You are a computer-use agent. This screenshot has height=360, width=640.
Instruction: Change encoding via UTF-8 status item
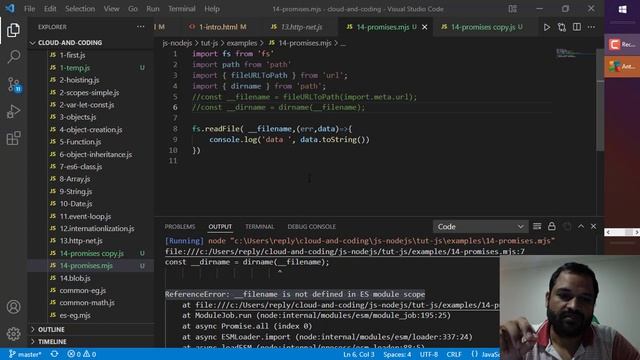click(x=429, y=354)
